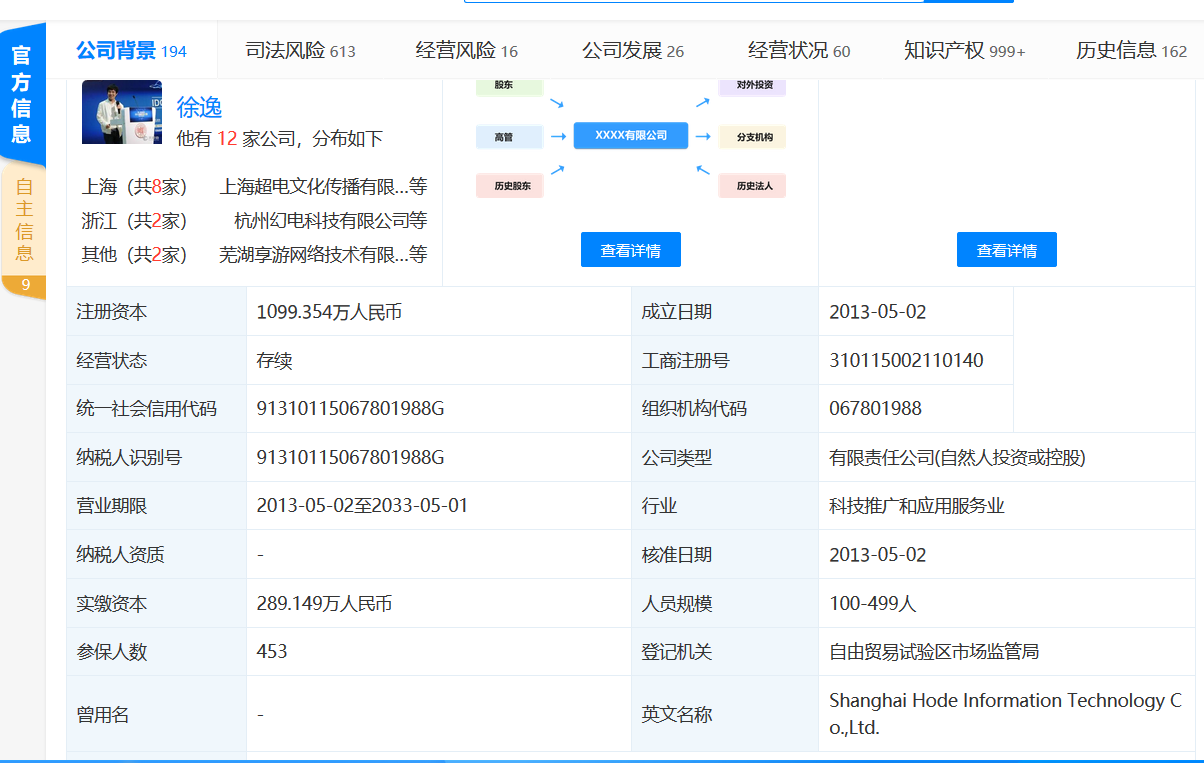
Task: Click the 9 badge under 自主信息
Action: click(x=25, y=286)
